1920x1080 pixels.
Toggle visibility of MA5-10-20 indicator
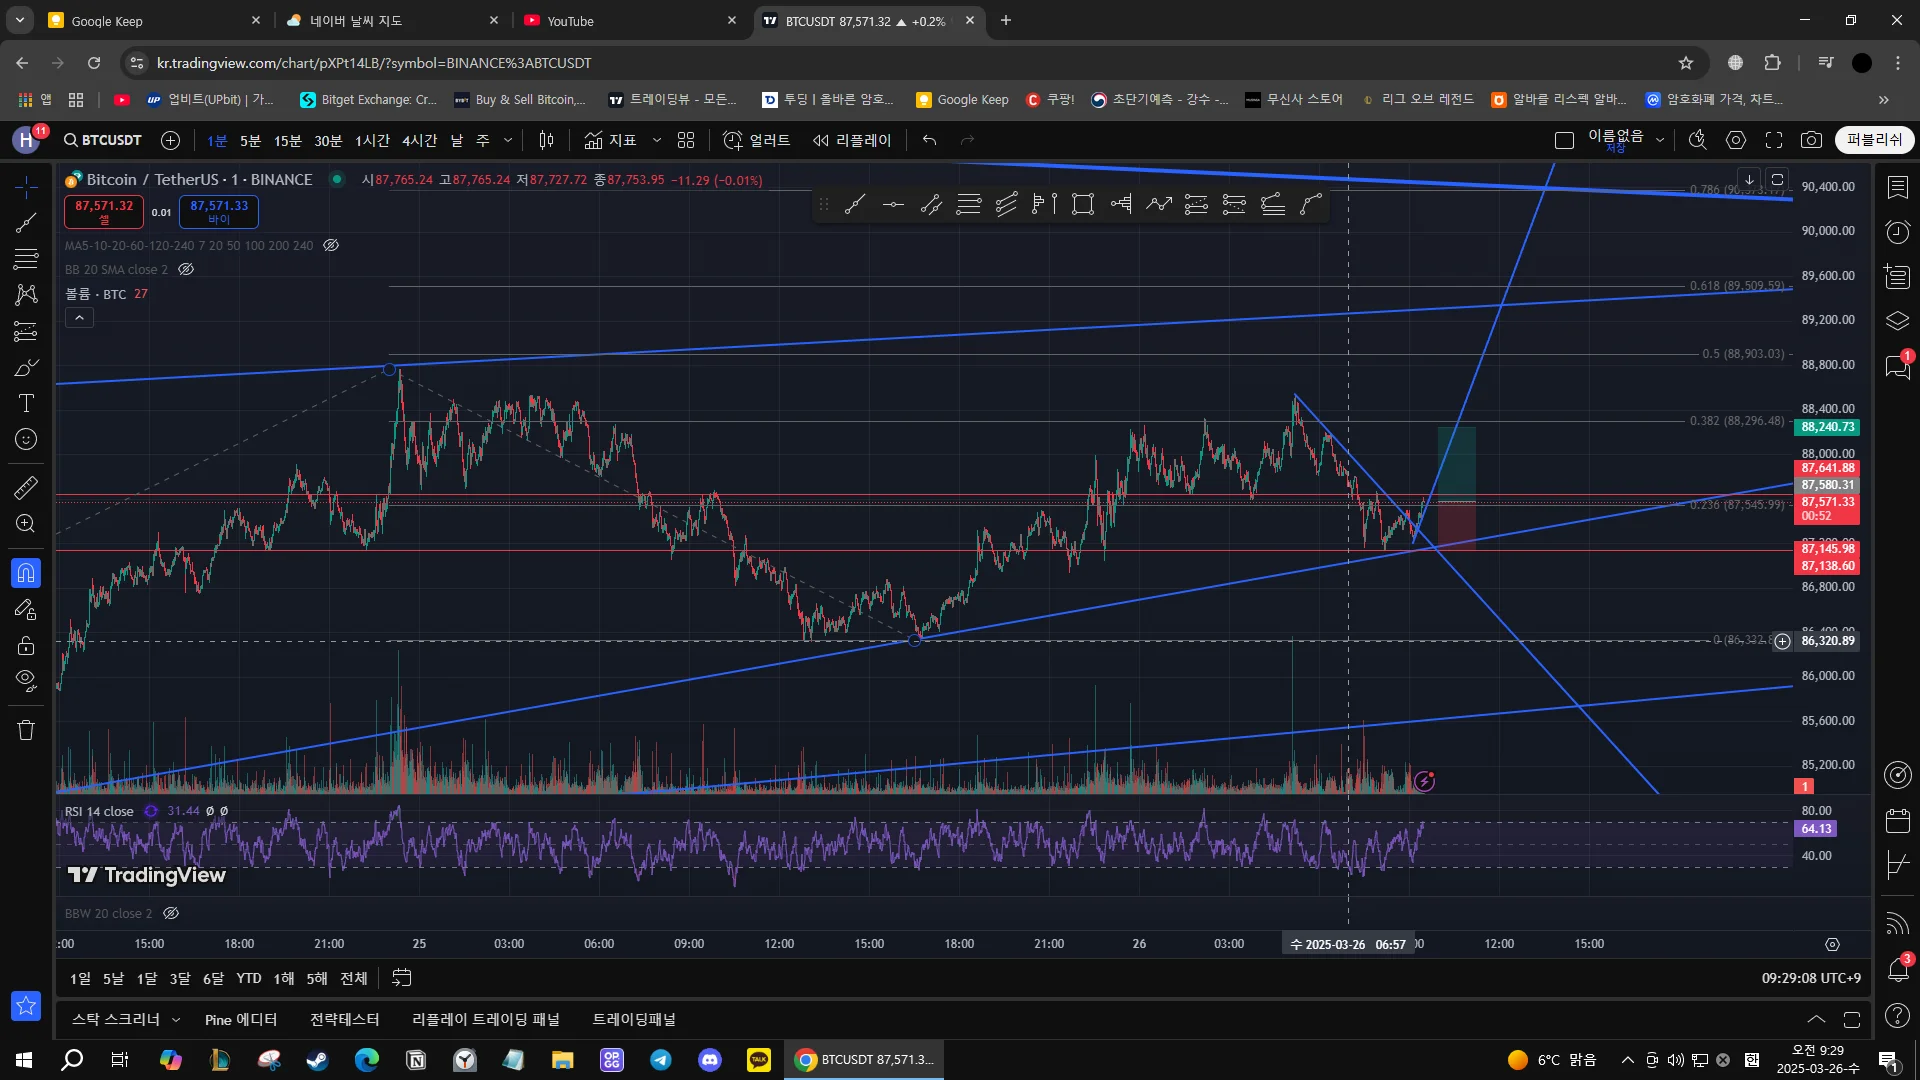click(331, 245)
